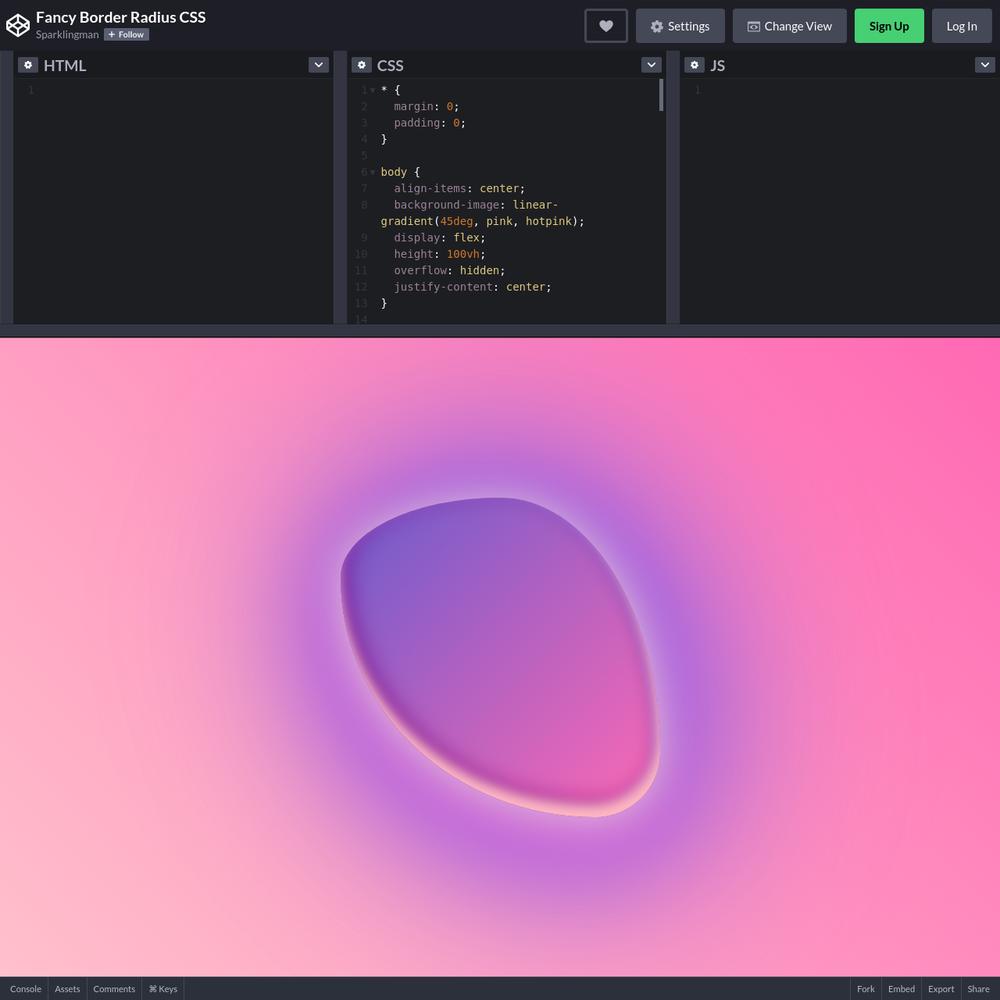
Task: Click the 'hotpink' color value in CSS
Action: pyautogui.click(x=548, y=221)
